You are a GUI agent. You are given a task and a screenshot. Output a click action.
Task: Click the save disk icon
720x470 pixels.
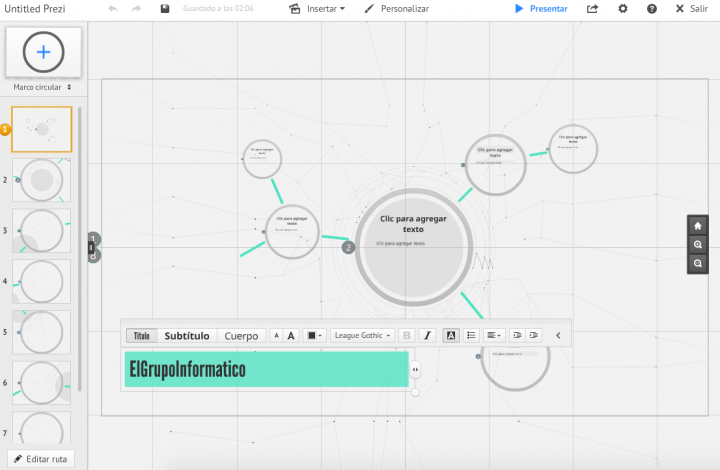click(165, 8)
